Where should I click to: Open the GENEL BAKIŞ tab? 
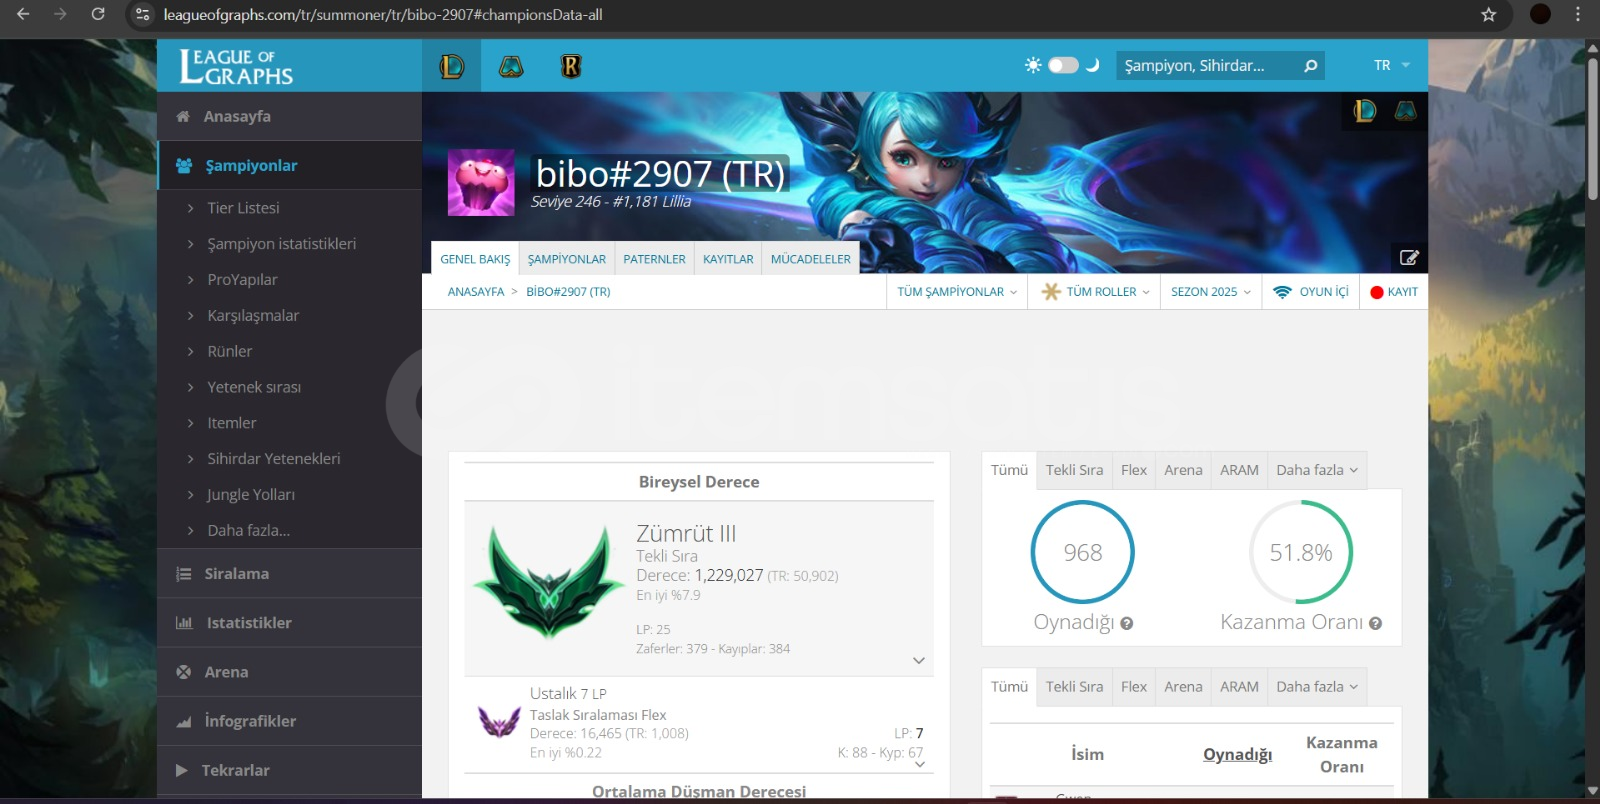coord(475,259)
